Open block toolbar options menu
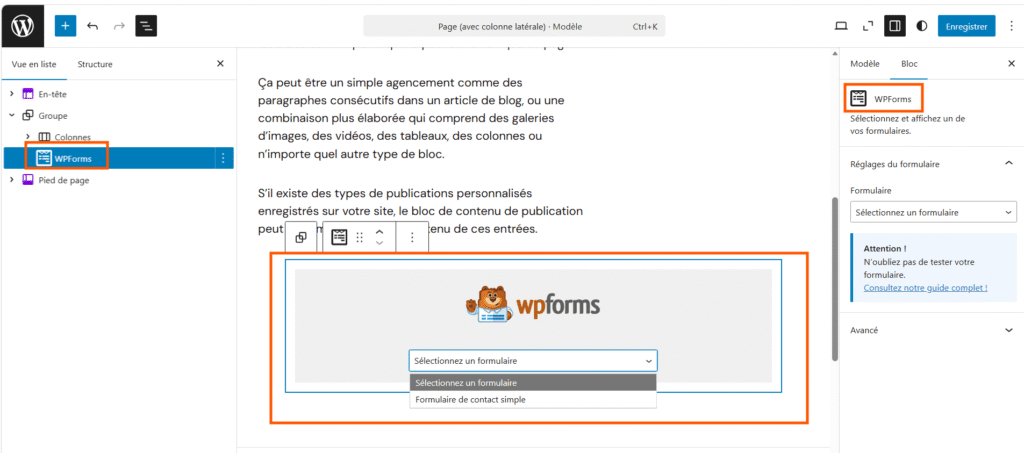 (412, 238)
